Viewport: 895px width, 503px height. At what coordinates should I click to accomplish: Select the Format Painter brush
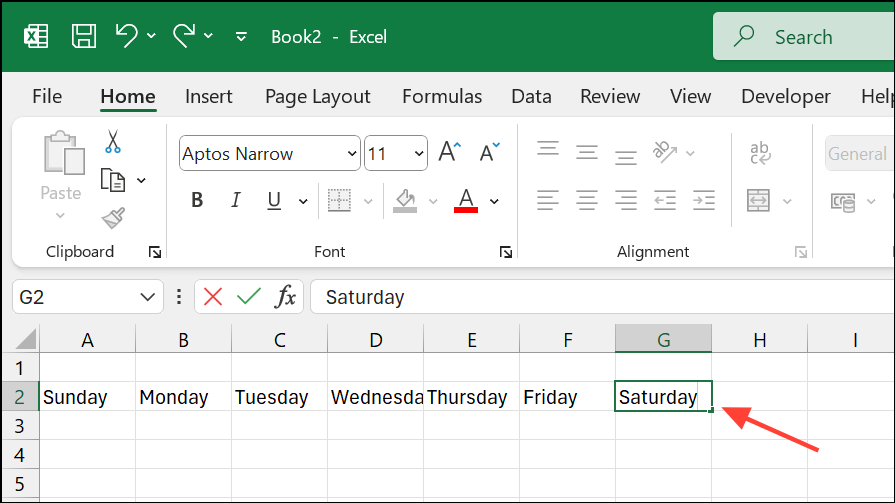[x=112, y=217]
